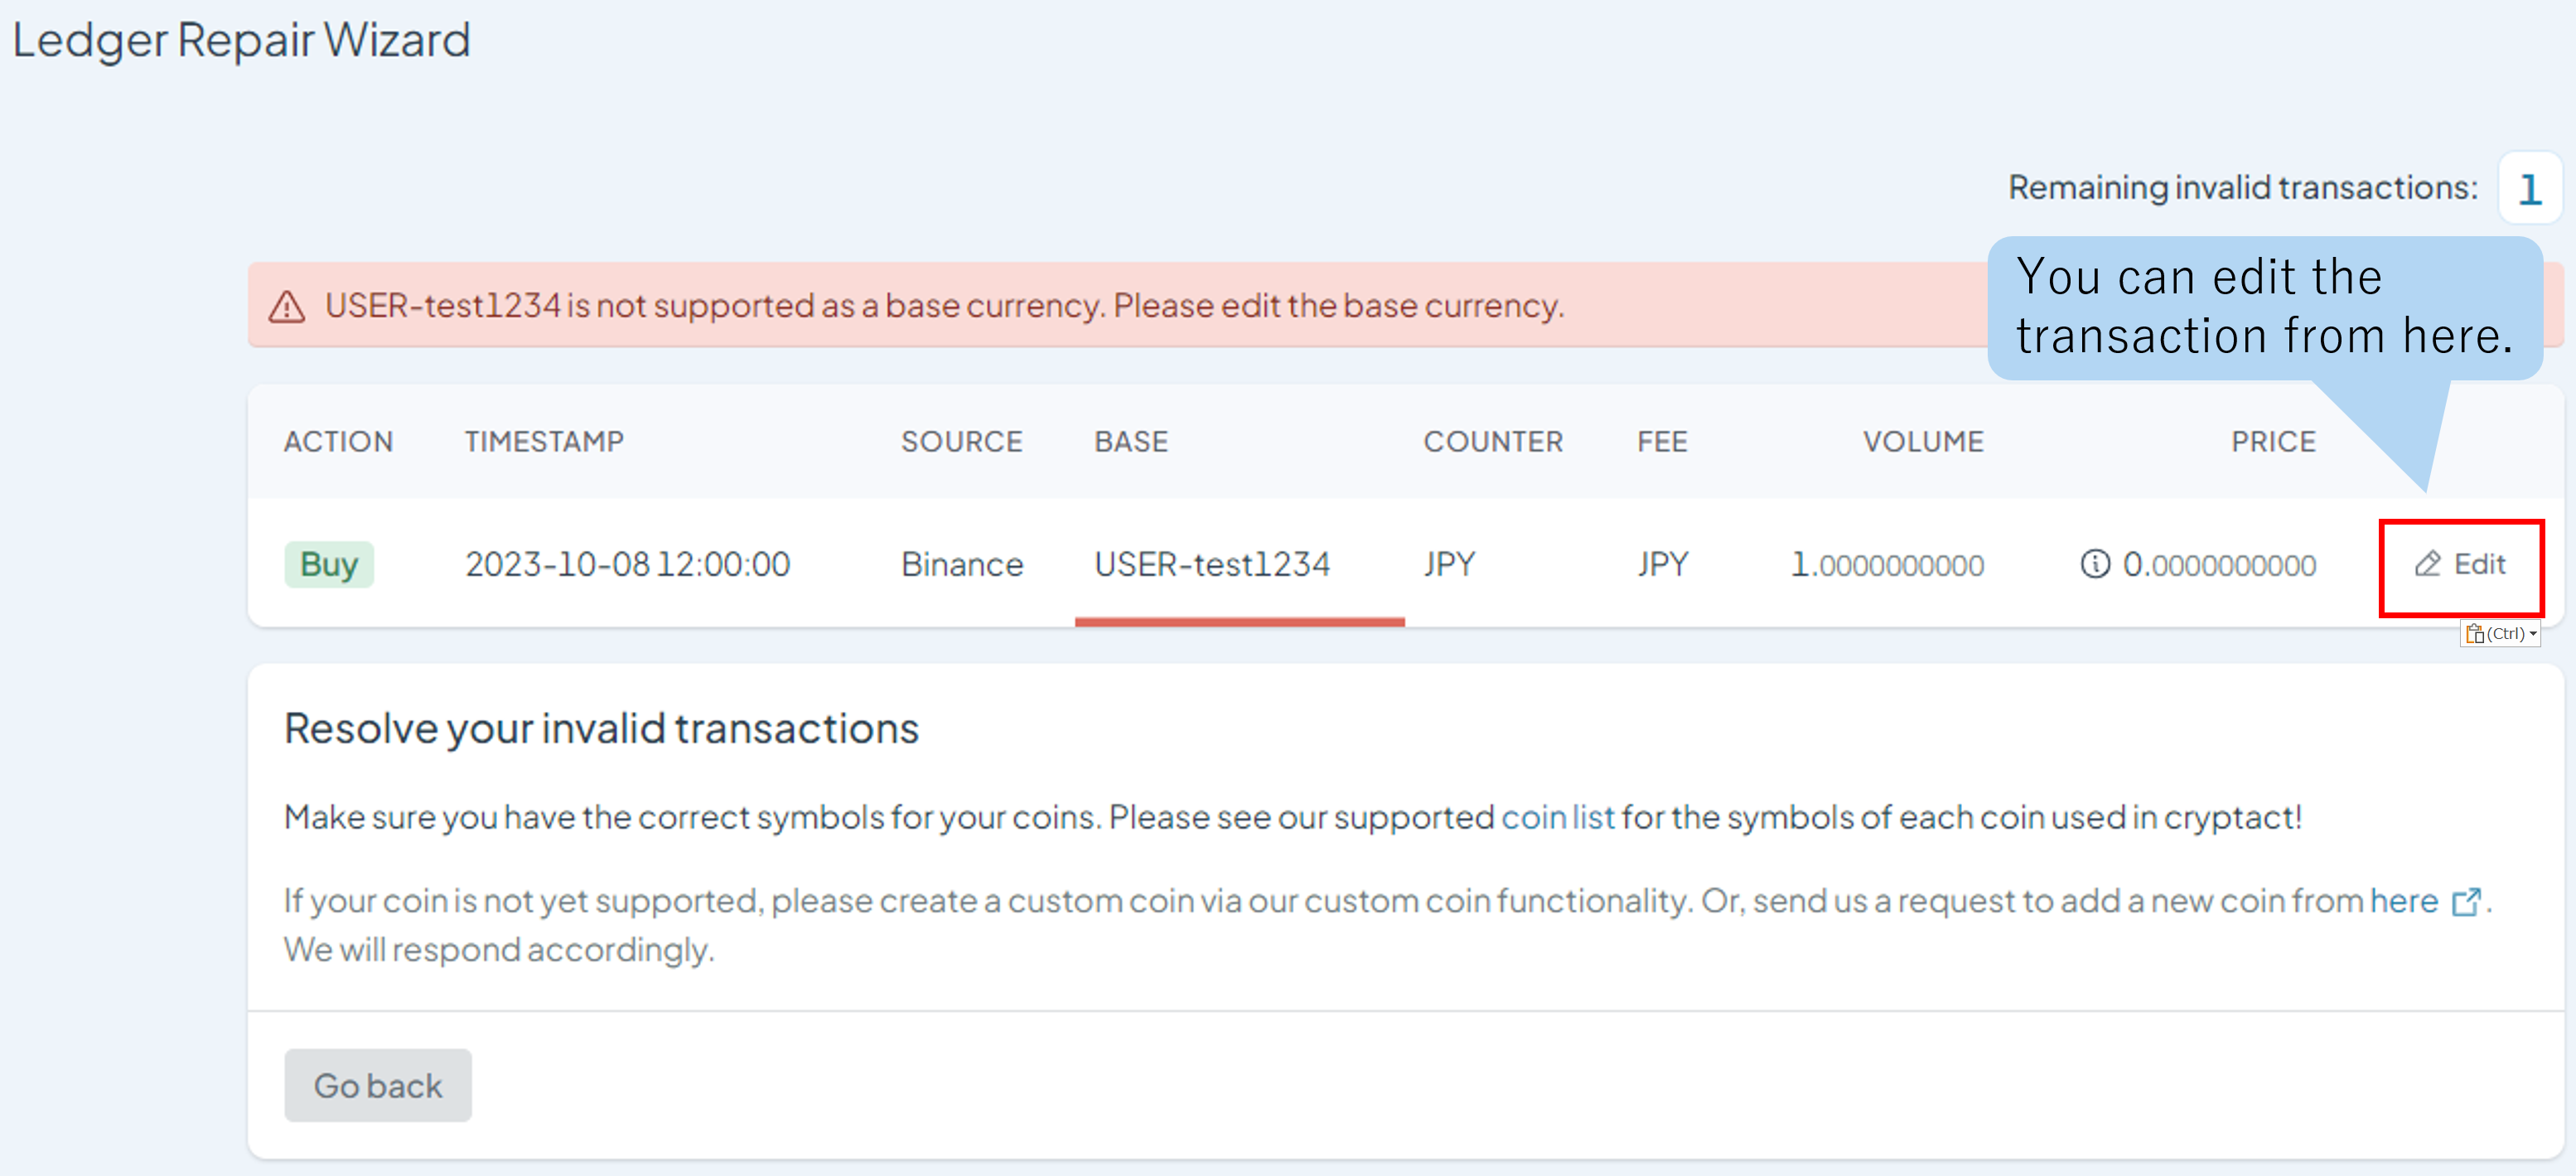The width and height of the screenshot is (2576, 1176).
Task: Click the Buy action badge
Action: (x=329, y=564)
